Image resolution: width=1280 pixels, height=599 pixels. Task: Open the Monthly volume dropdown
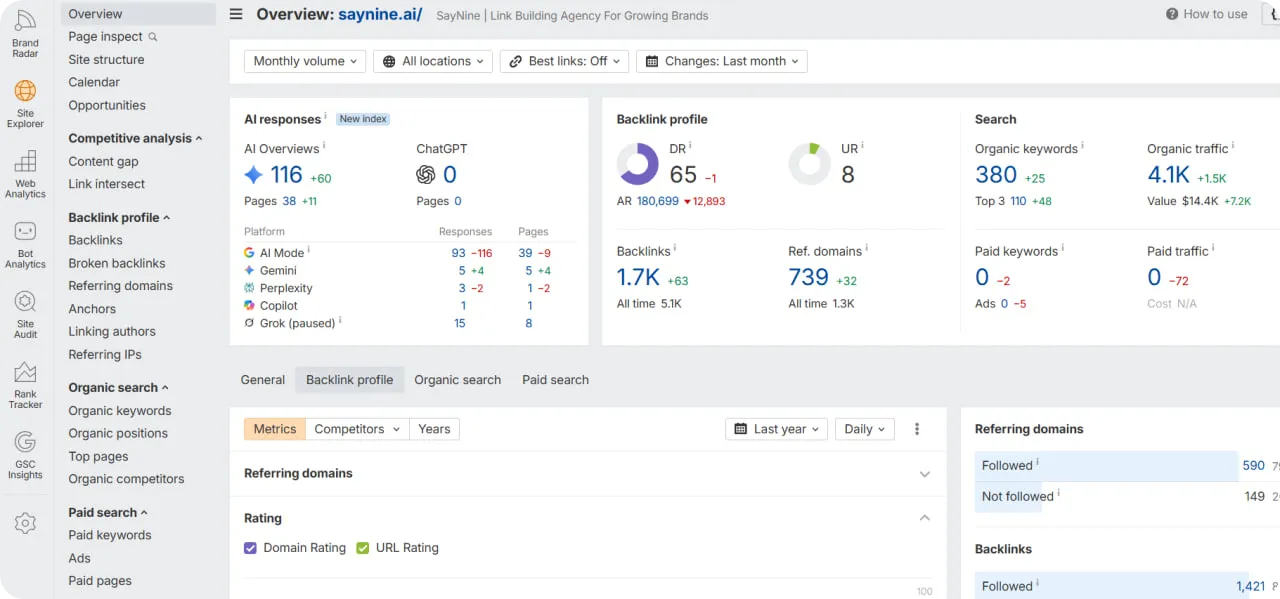(305, 61)
